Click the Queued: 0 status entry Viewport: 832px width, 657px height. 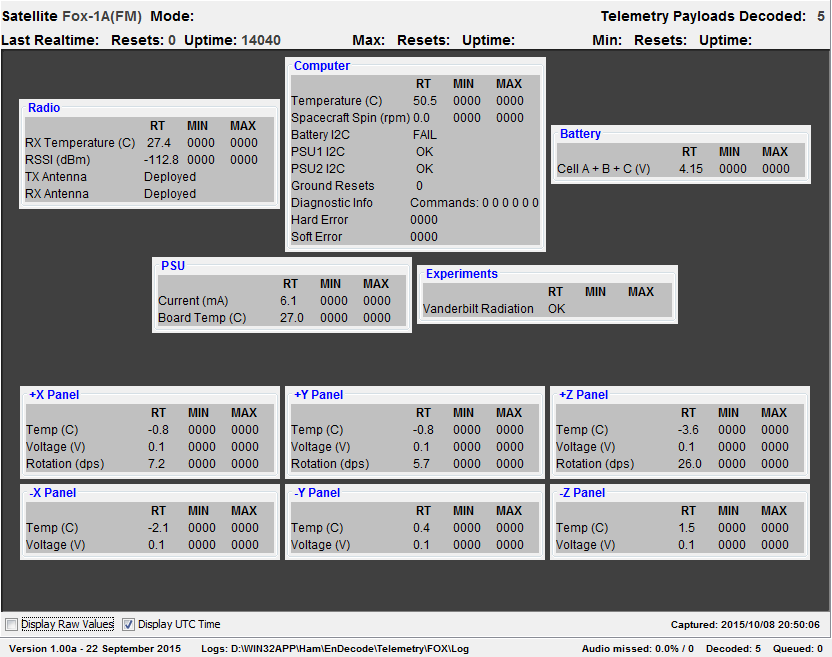click(x=798, y=649)
